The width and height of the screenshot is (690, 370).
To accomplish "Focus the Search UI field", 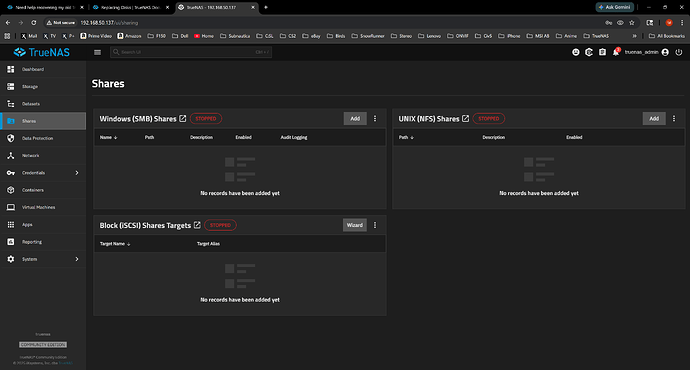I will coord(191,52).
